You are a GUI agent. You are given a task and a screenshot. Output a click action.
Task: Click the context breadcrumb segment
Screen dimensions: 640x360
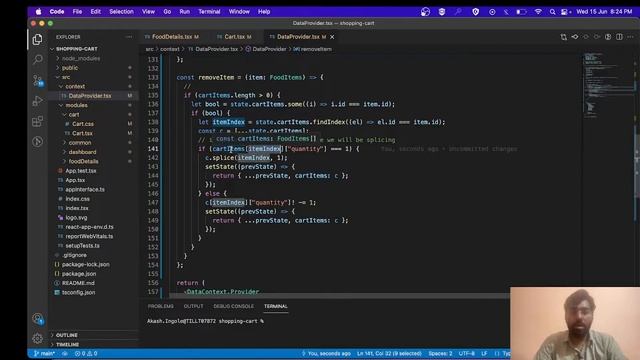point(169,49)
